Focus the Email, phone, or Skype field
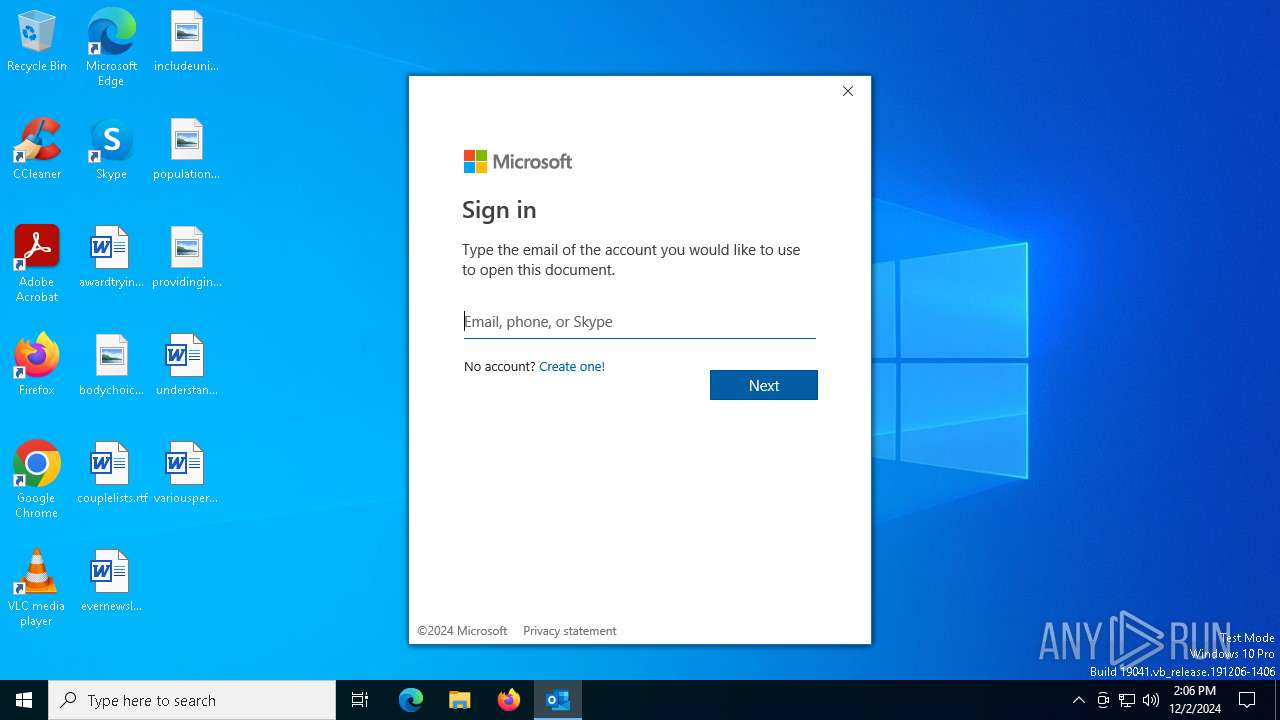 click(x=640, y=322)
